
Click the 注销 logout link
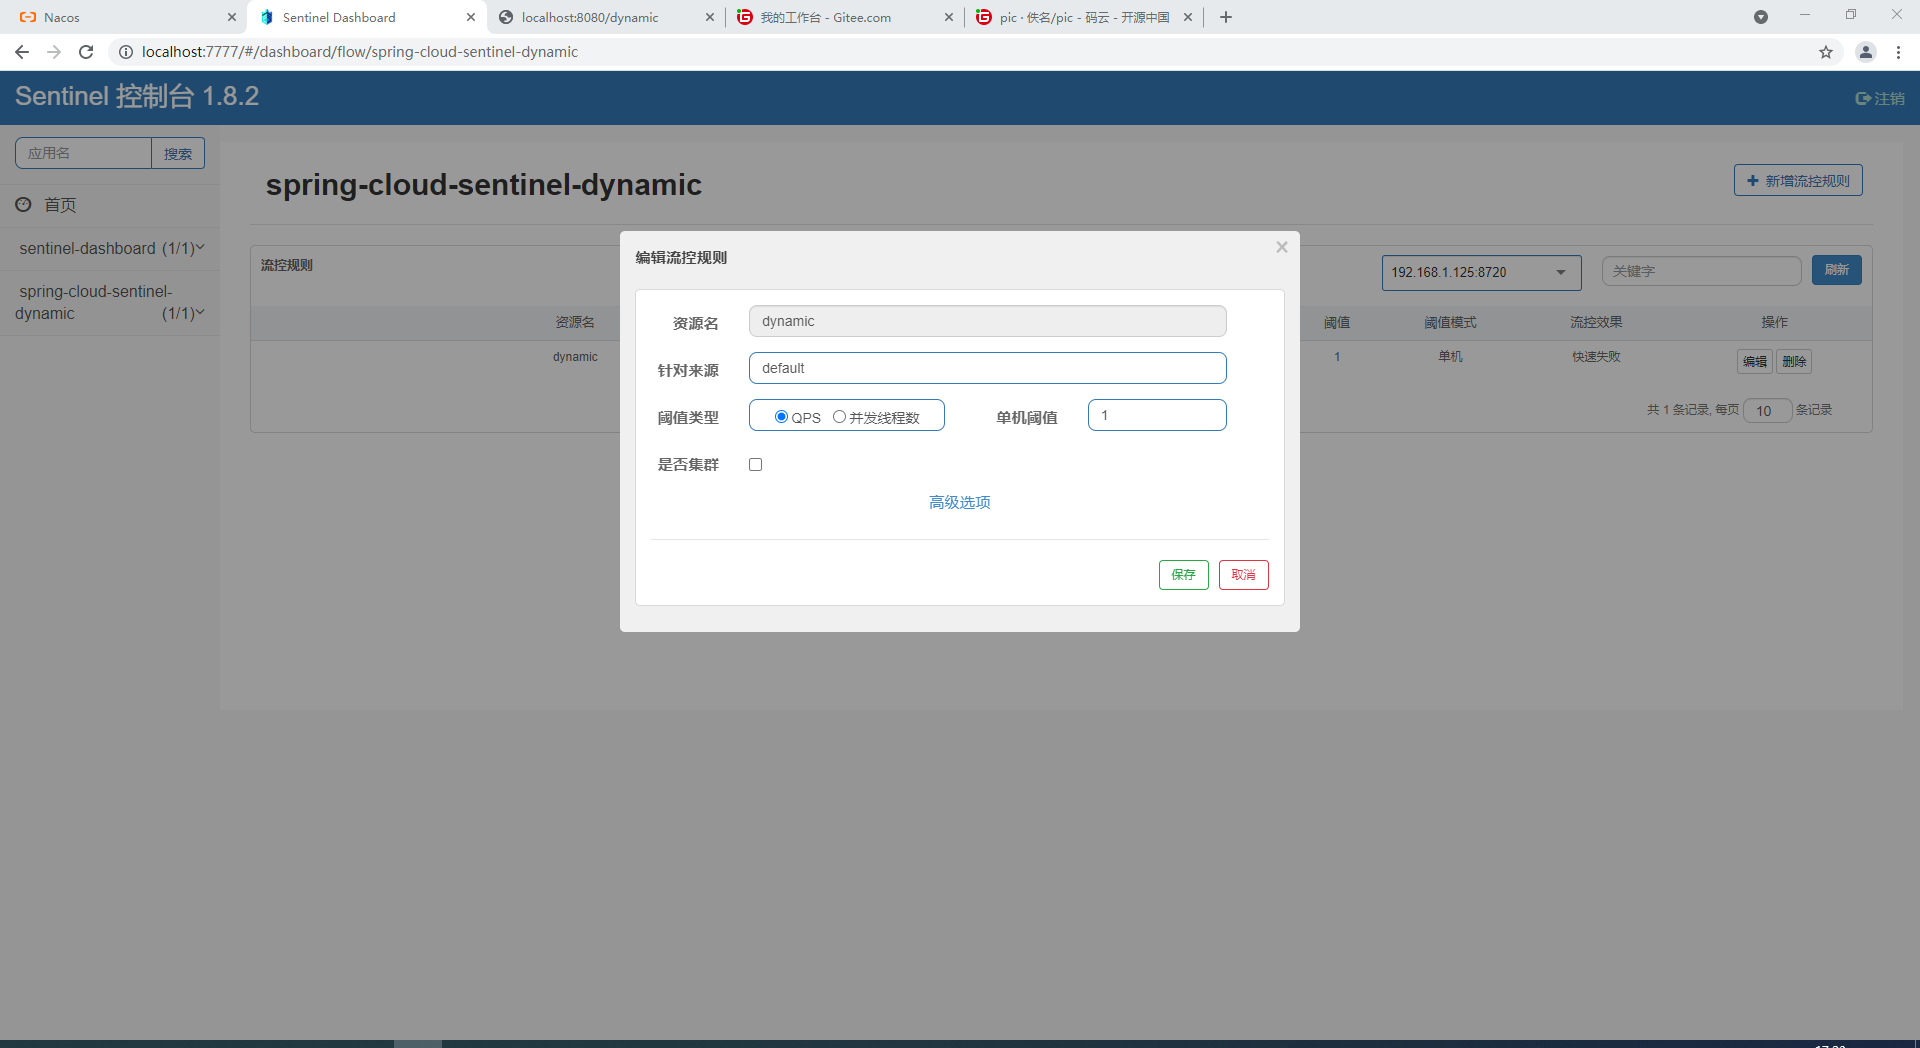point(1880,98)
